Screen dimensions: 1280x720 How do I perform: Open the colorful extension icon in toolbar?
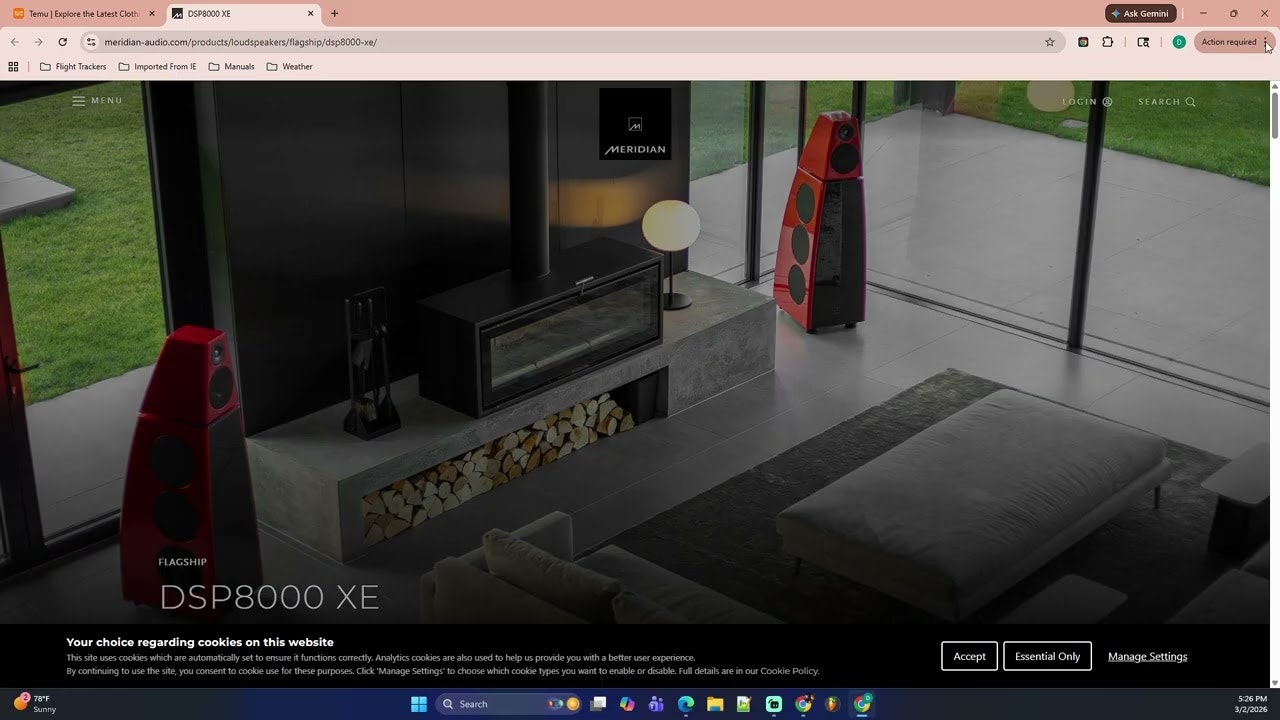click(1083, 42)
